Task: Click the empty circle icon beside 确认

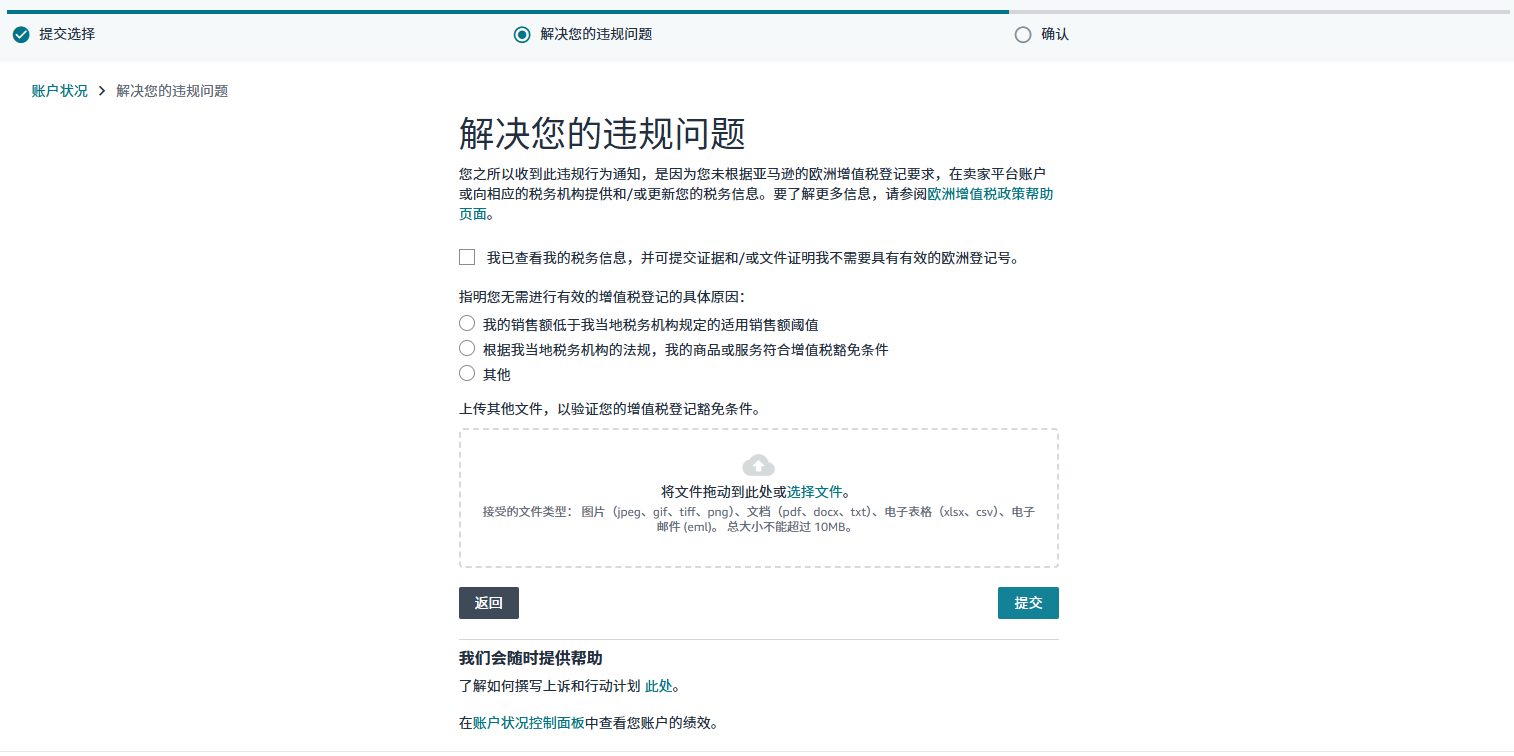Action: click(1022, 35)
